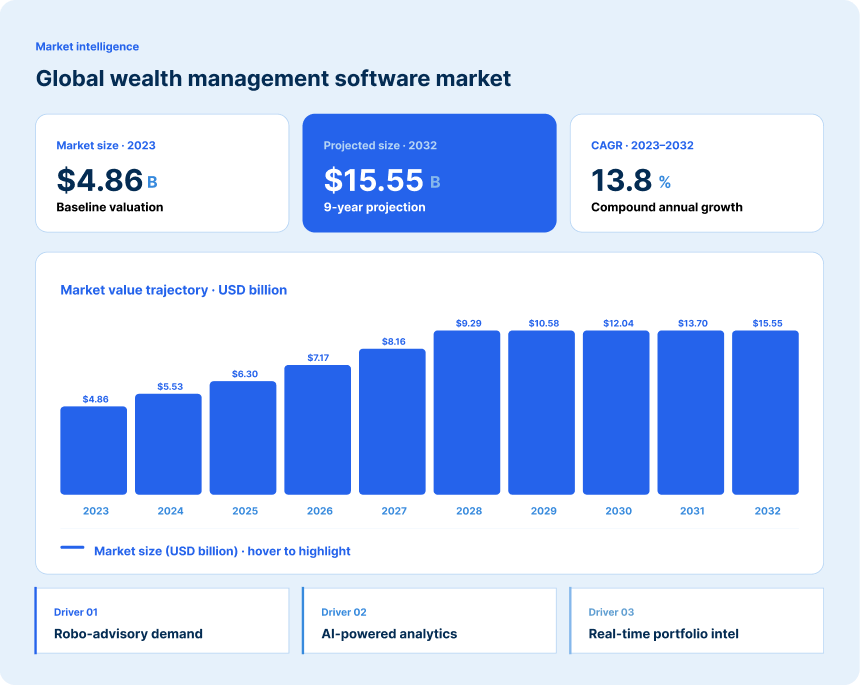Open the Real-time portfolio intel driver card
Image resolution: width=860 pixels, height=685 pixels.
(x=696, y=620)
